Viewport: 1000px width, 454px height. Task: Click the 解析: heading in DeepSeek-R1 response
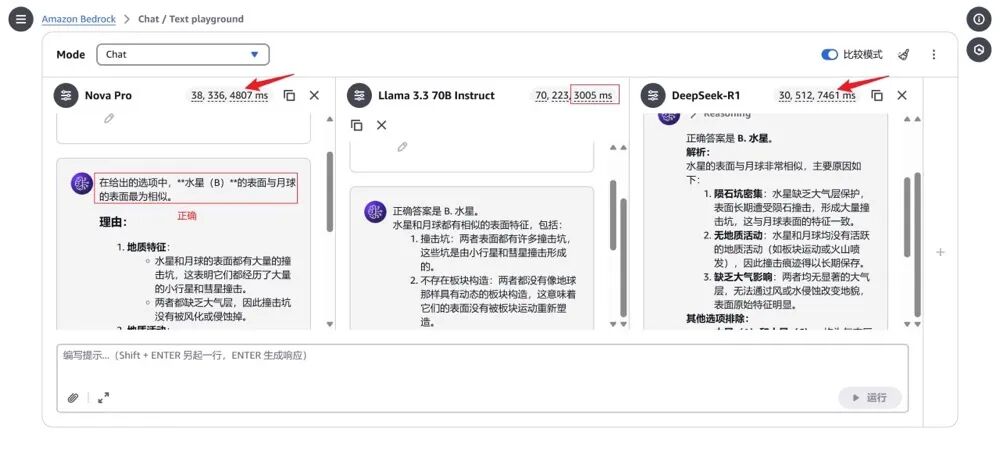(698, 152)
